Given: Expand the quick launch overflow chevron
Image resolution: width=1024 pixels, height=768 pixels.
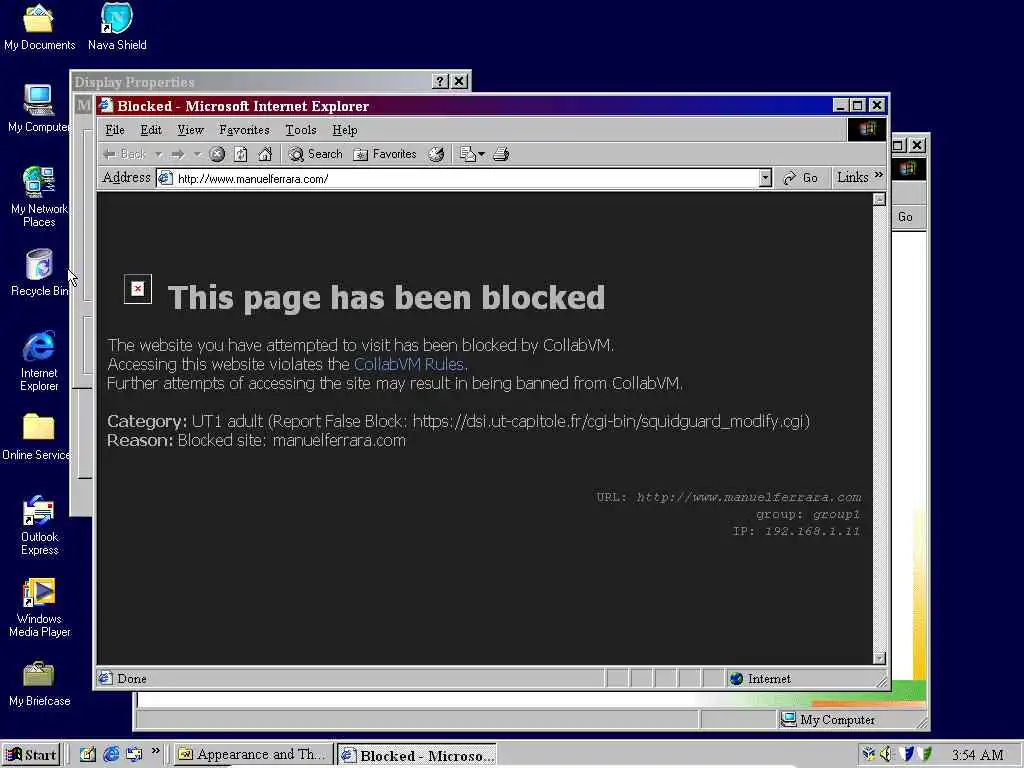Looking at the screenshot, I should point(155,751).
